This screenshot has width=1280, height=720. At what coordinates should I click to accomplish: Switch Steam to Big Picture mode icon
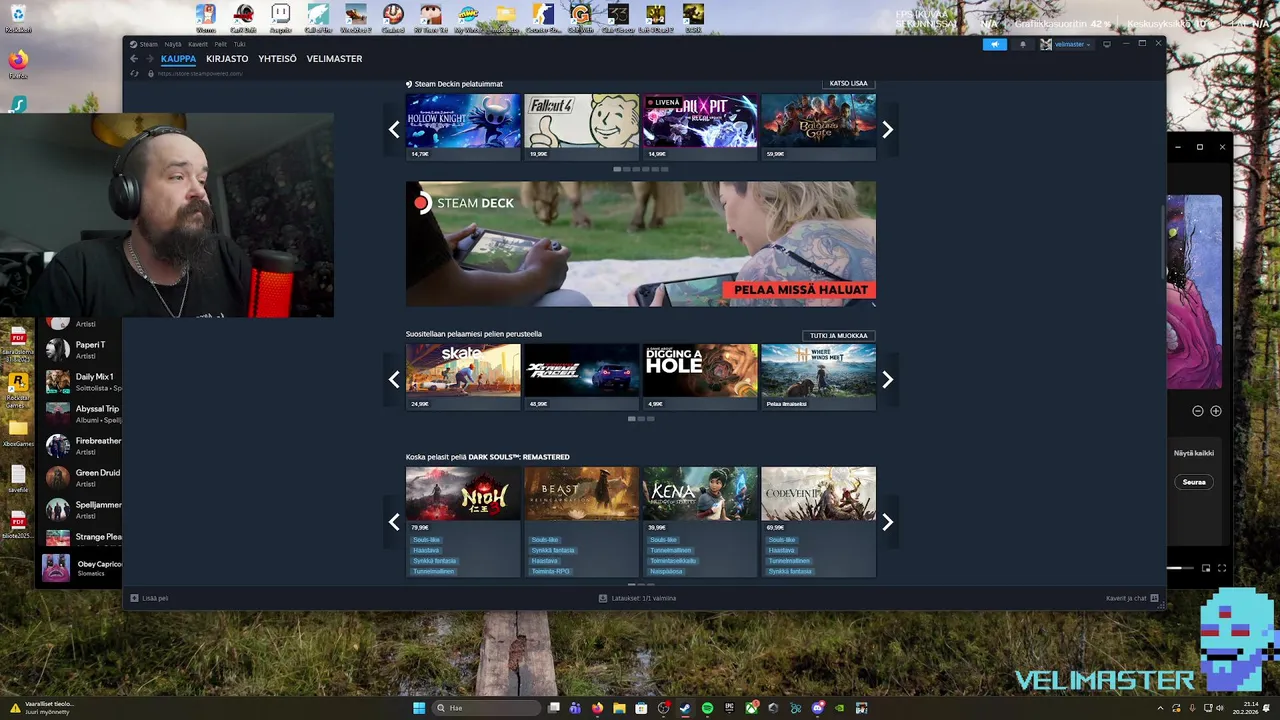point(1107,44)
